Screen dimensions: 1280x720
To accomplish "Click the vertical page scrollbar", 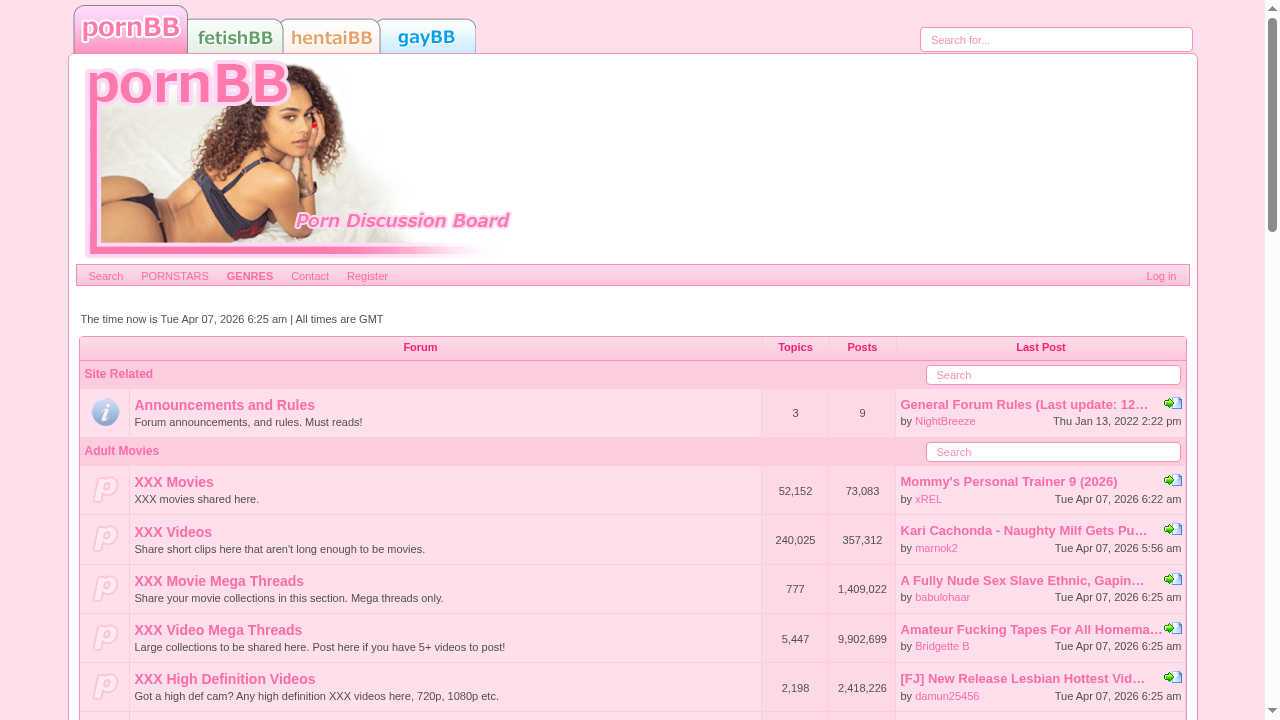I will point(1272,360).
